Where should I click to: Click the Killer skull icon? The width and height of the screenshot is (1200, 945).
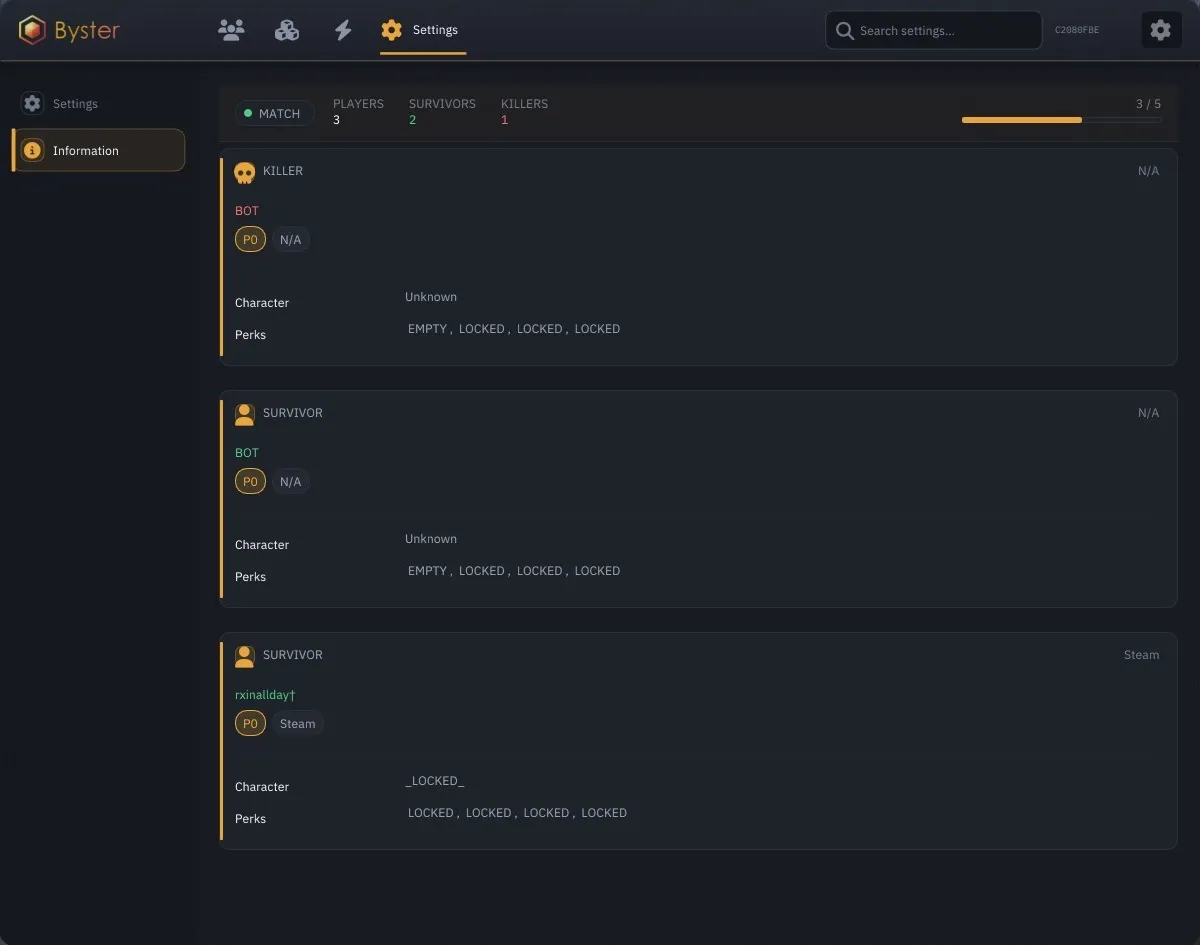244,172
